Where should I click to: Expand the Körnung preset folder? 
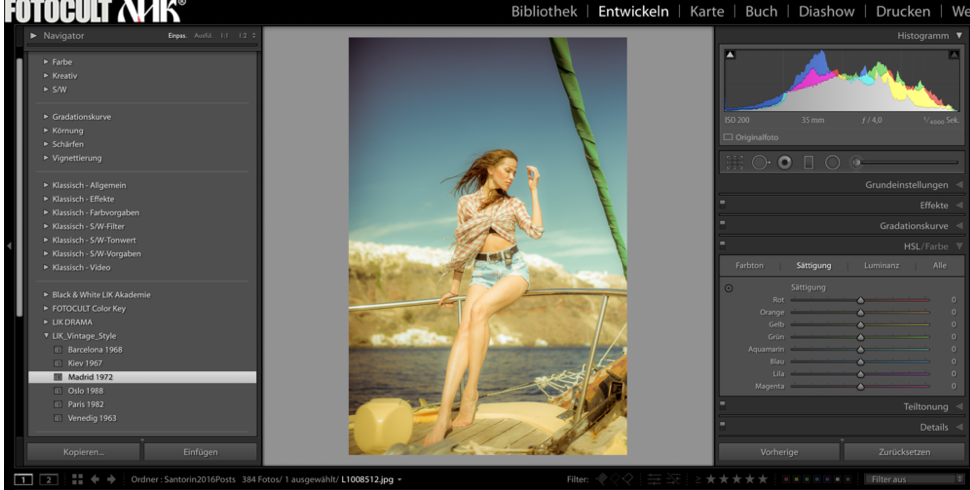pos(46,131)
